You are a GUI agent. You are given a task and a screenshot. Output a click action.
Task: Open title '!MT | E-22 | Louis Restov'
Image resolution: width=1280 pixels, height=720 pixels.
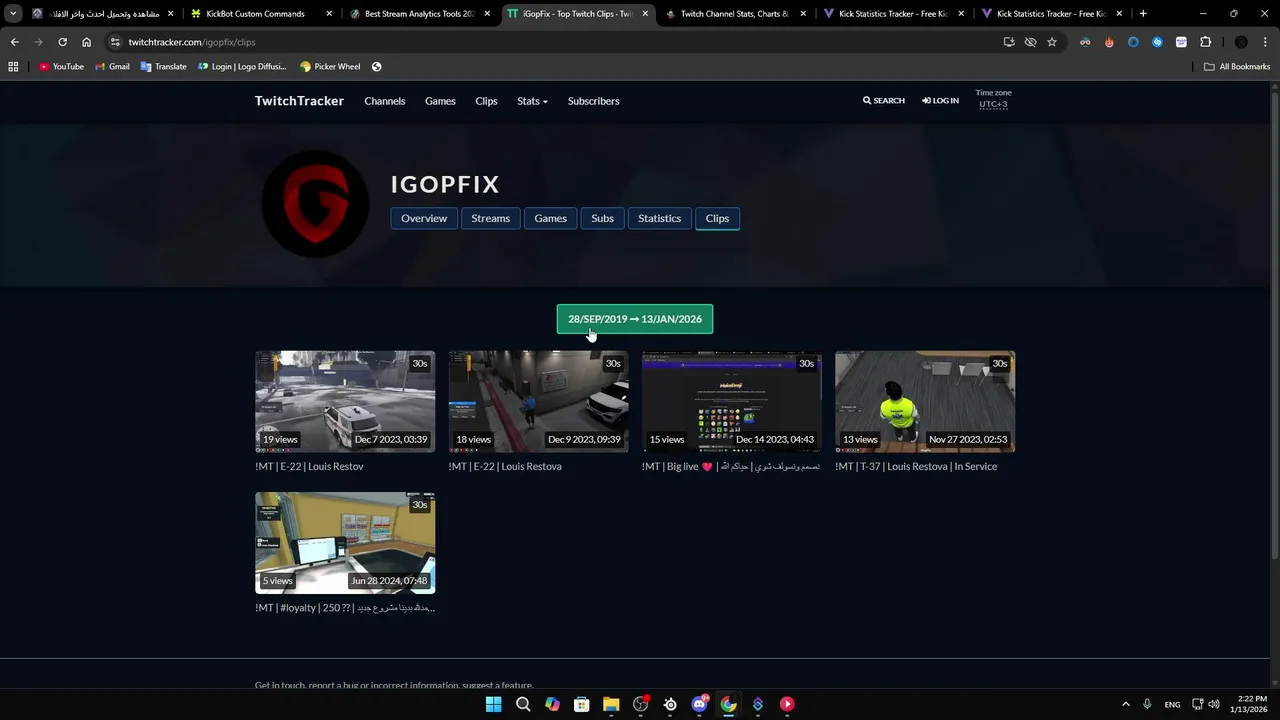click(309, 466)
